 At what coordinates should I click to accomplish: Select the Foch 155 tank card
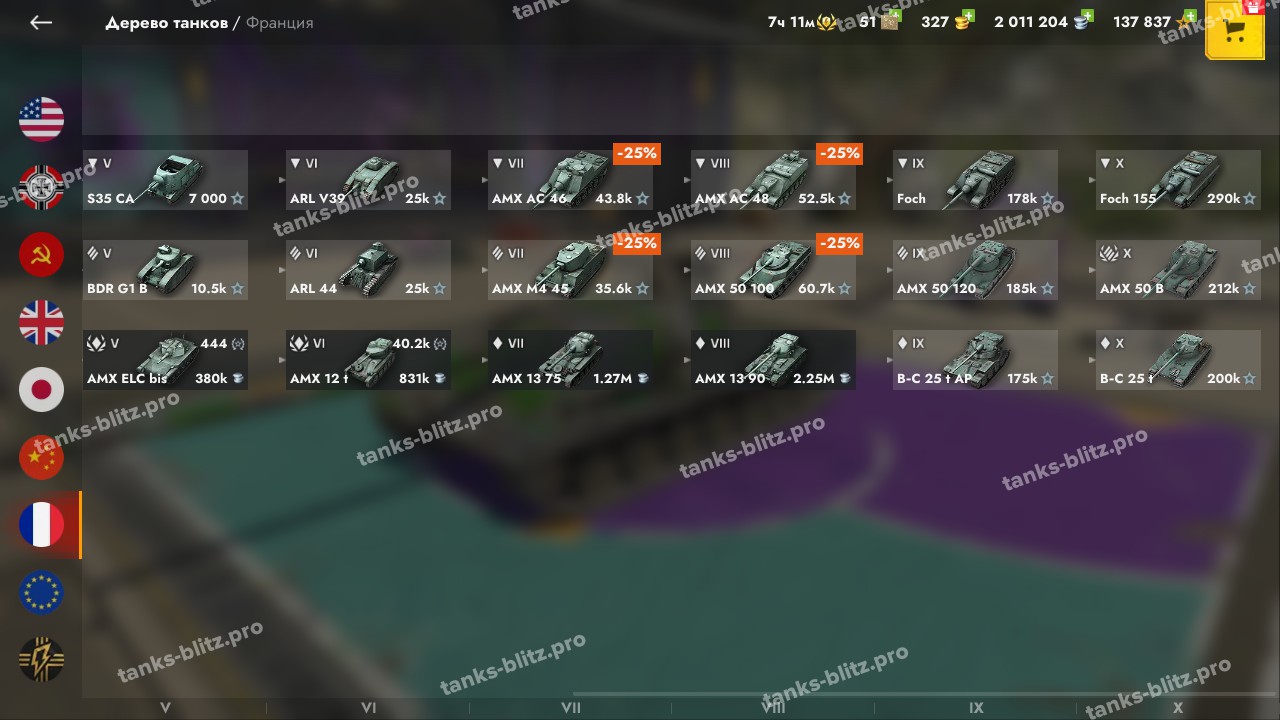(1178, 180)
